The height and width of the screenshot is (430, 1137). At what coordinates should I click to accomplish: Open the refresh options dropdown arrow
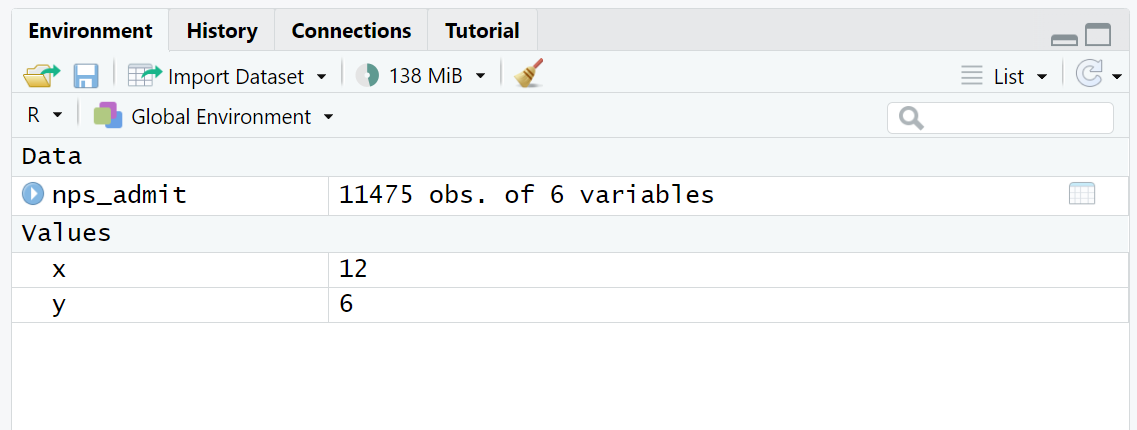tap(1116, 76)
